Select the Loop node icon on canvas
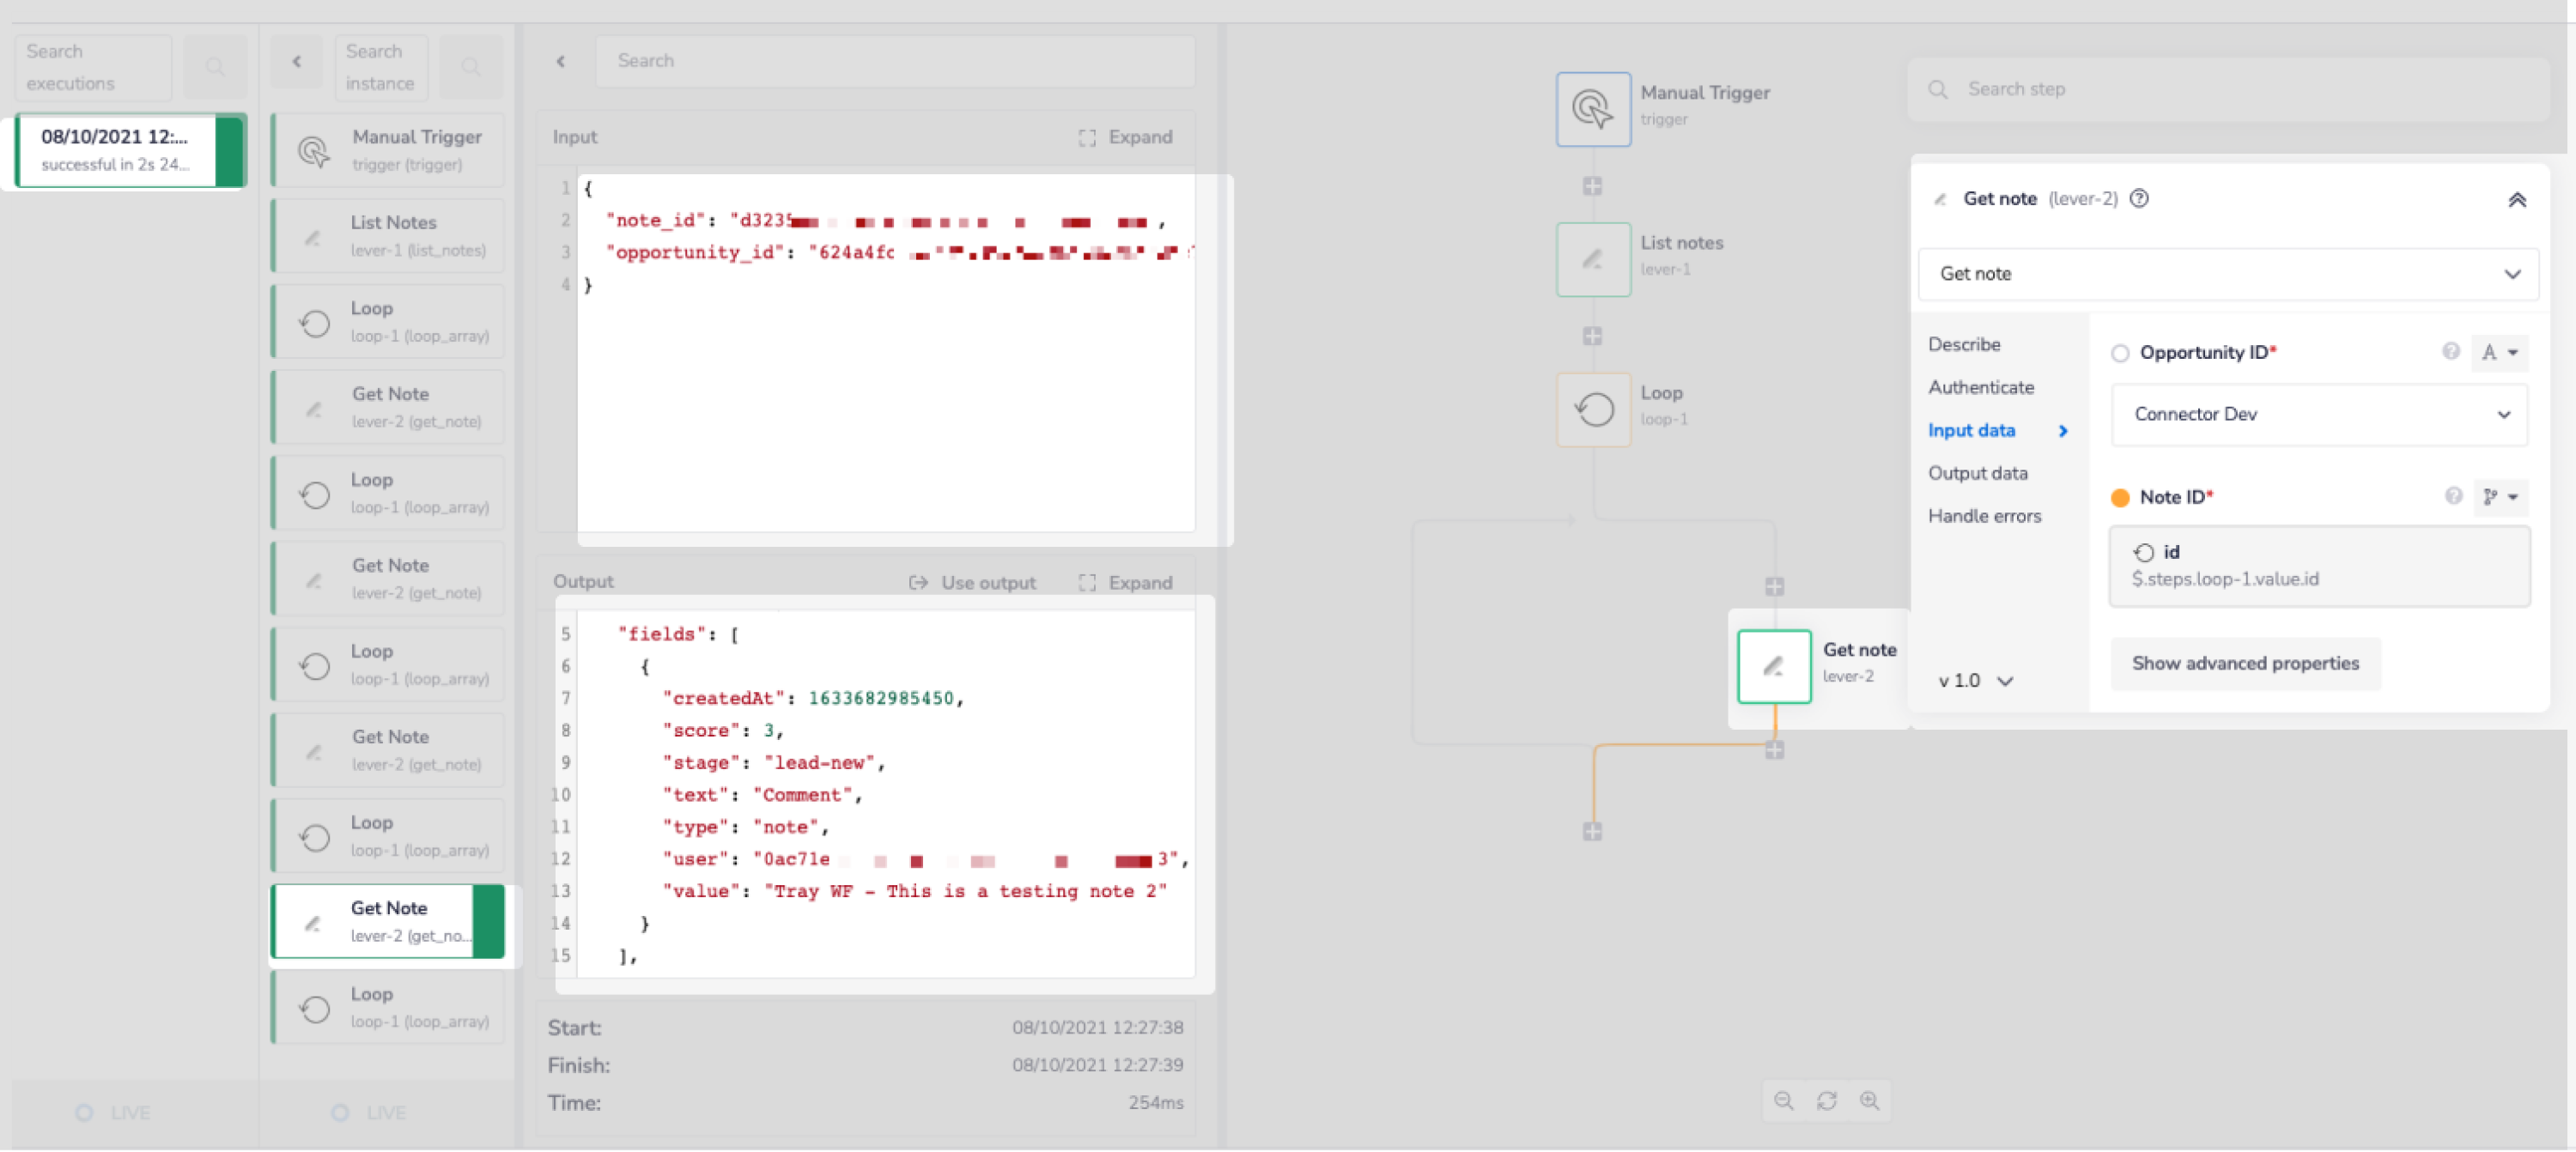The width and height of the screenshot is (2576, 1152). click(1592, 409)
